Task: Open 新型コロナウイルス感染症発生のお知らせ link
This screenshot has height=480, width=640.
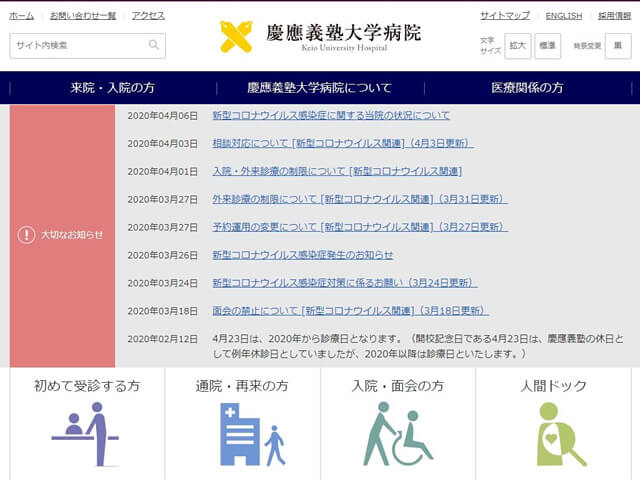Action: 302,255
